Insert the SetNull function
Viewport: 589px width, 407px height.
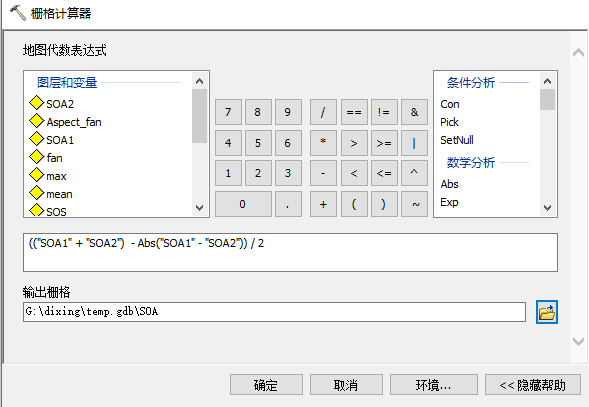tap(457, 140)
